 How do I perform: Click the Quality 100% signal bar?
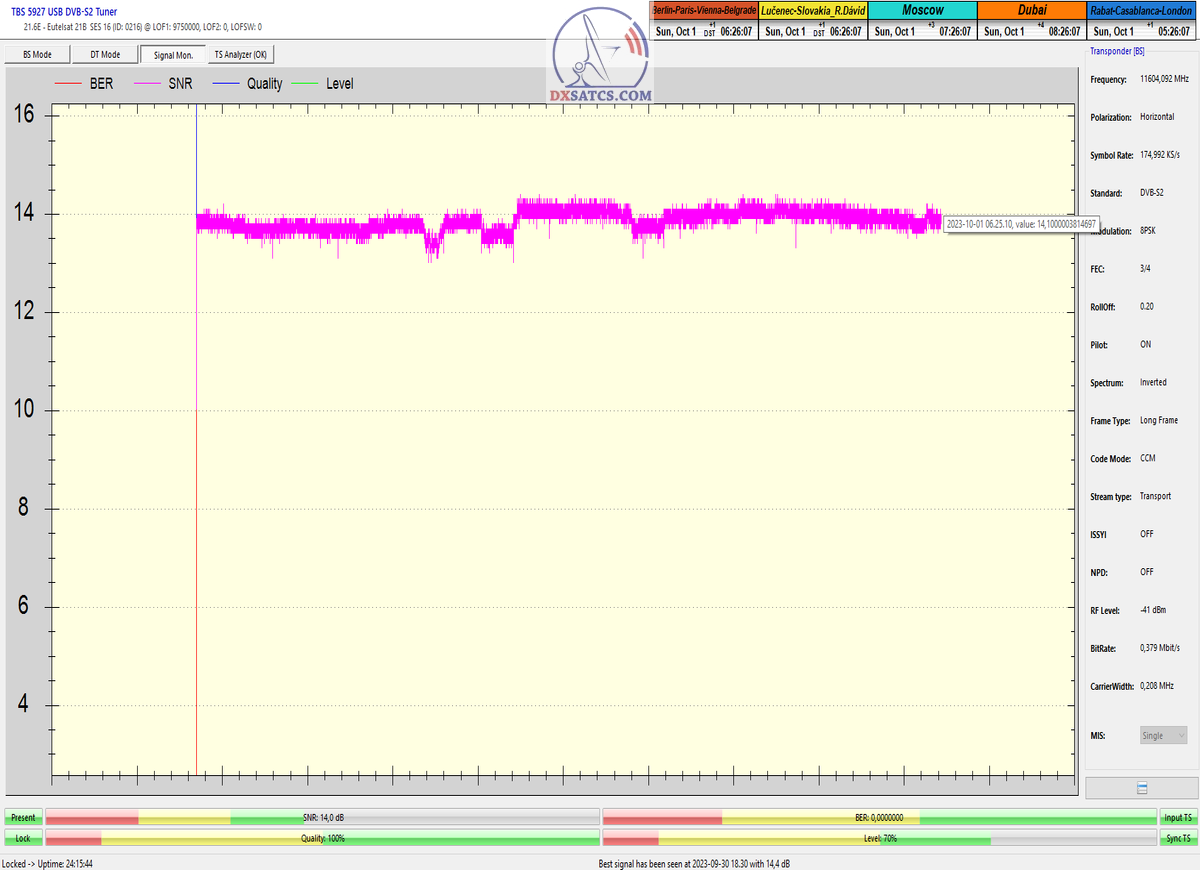(323, 837)
